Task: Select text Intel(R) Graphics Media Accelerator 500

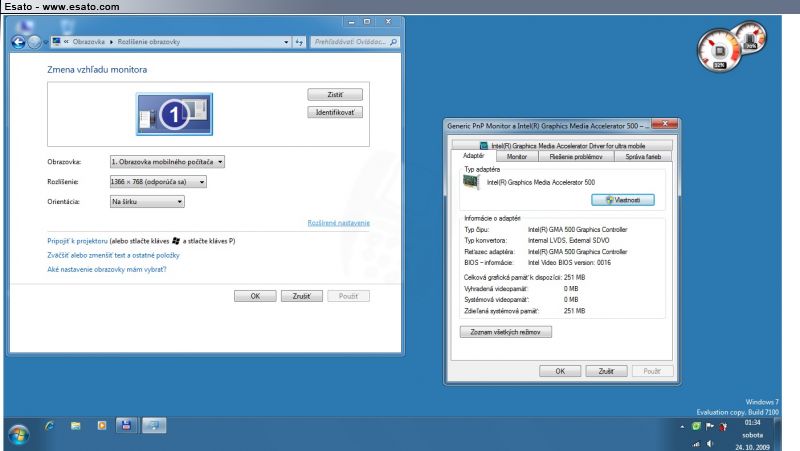Action: click(x=541, y=182)
